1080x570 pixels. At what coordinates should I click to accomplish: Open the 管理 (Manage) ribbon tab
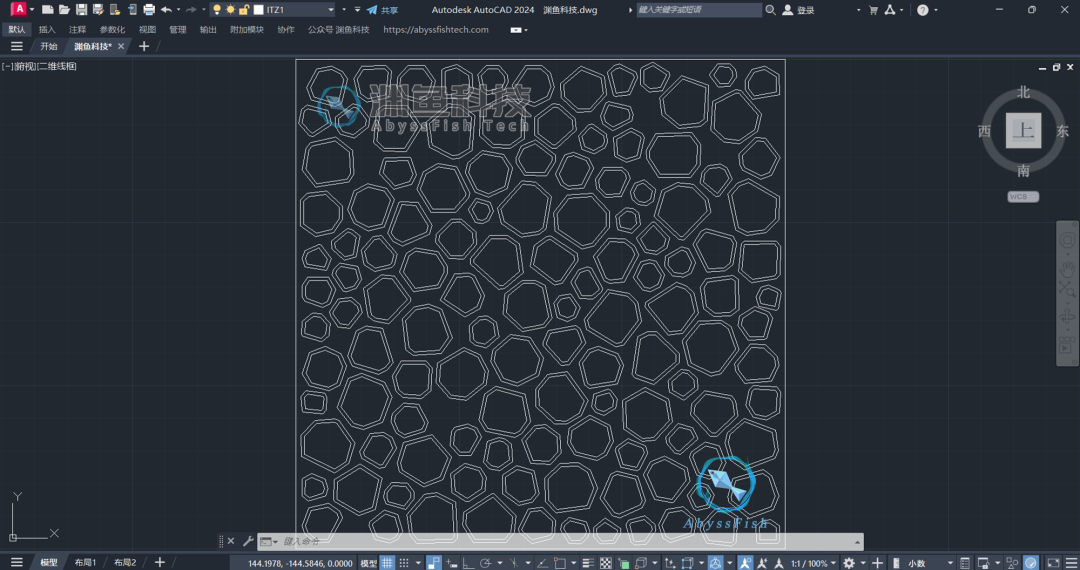click(x=178, y=30)
